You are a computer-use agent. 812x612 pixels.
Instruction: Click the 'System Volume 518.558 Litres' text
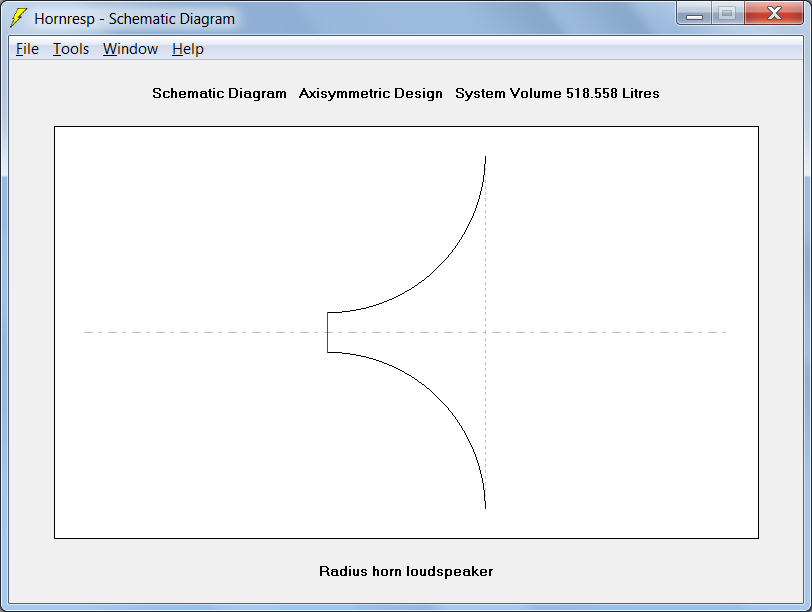[557, 93]
